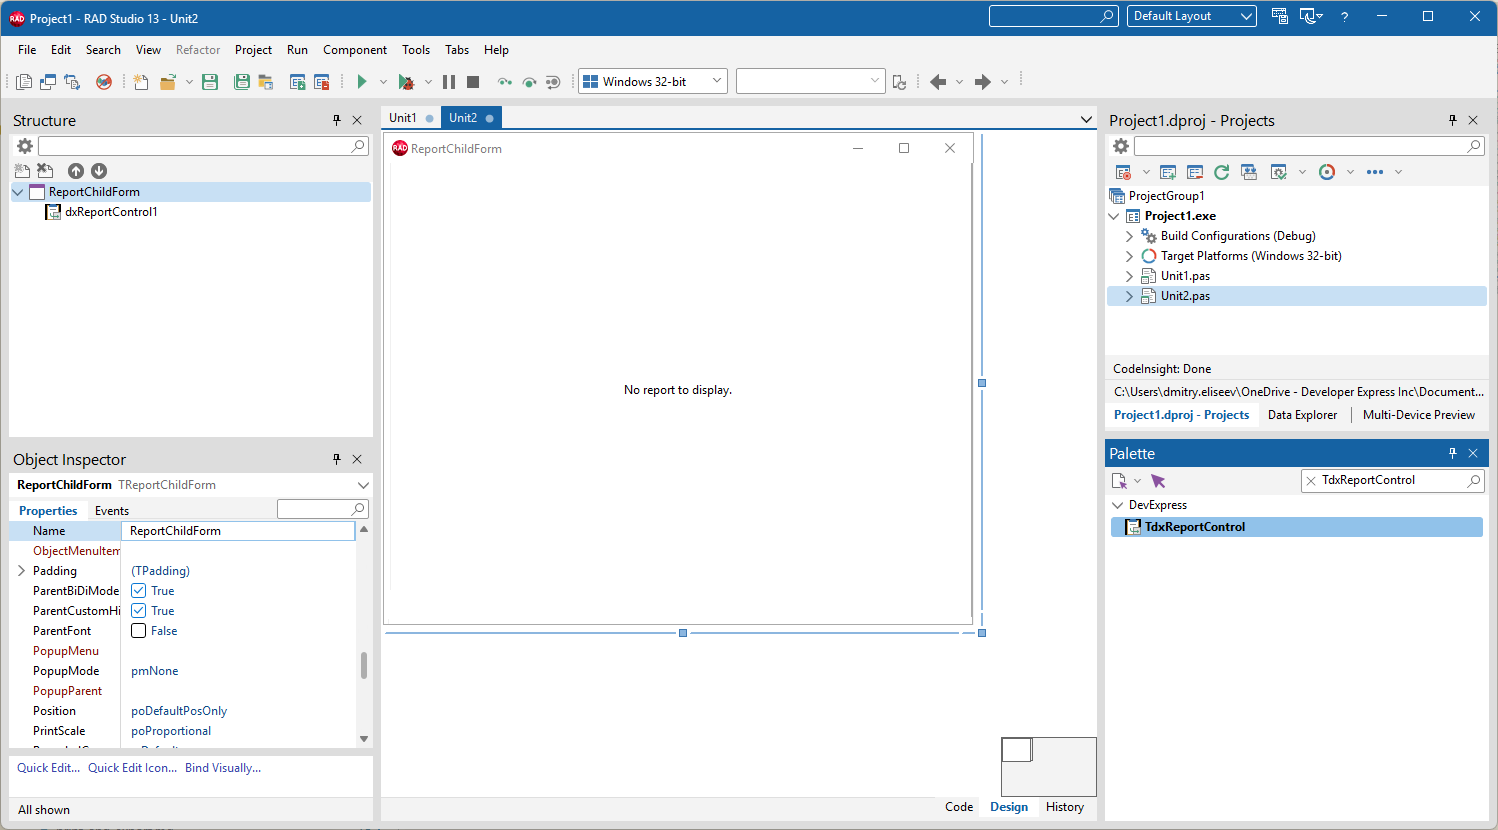
Task: Click the Toggle Form/Unit toolbar icon
Action: click(x=72, y=82)
